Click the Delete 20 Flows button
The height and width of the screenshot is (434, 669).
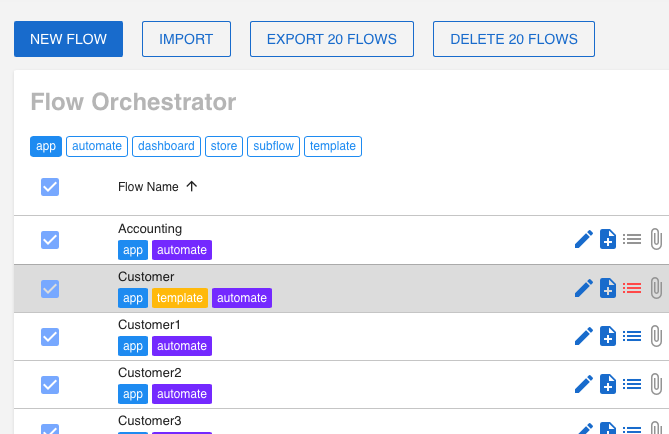(513, 39)
